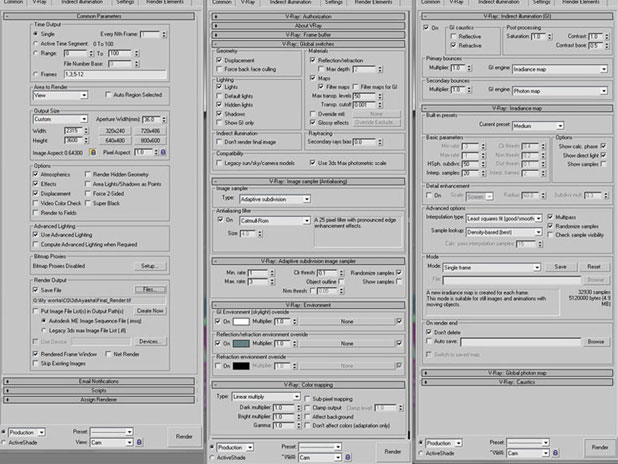Enable Net Render checkbox
The image size is (618, 464).
click(x=108, y=354)
